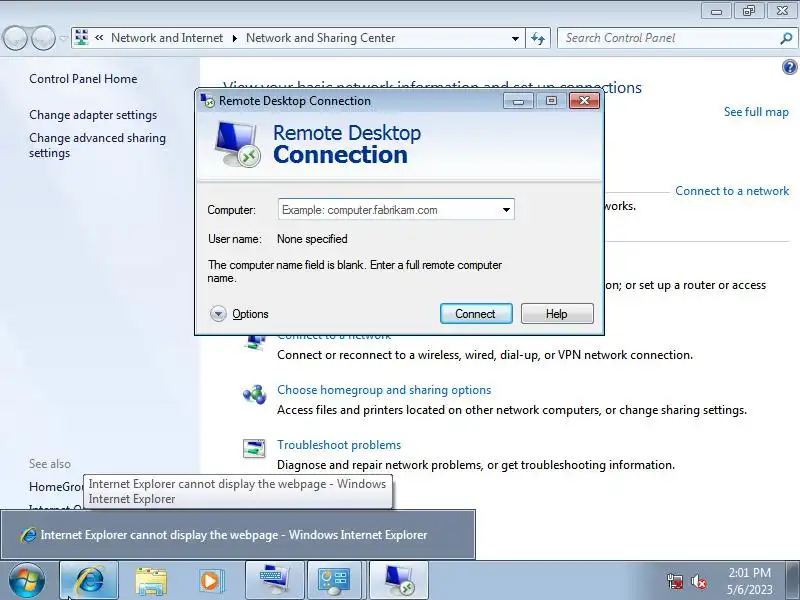Open Change advanced sharing settings

click(97, 145)
